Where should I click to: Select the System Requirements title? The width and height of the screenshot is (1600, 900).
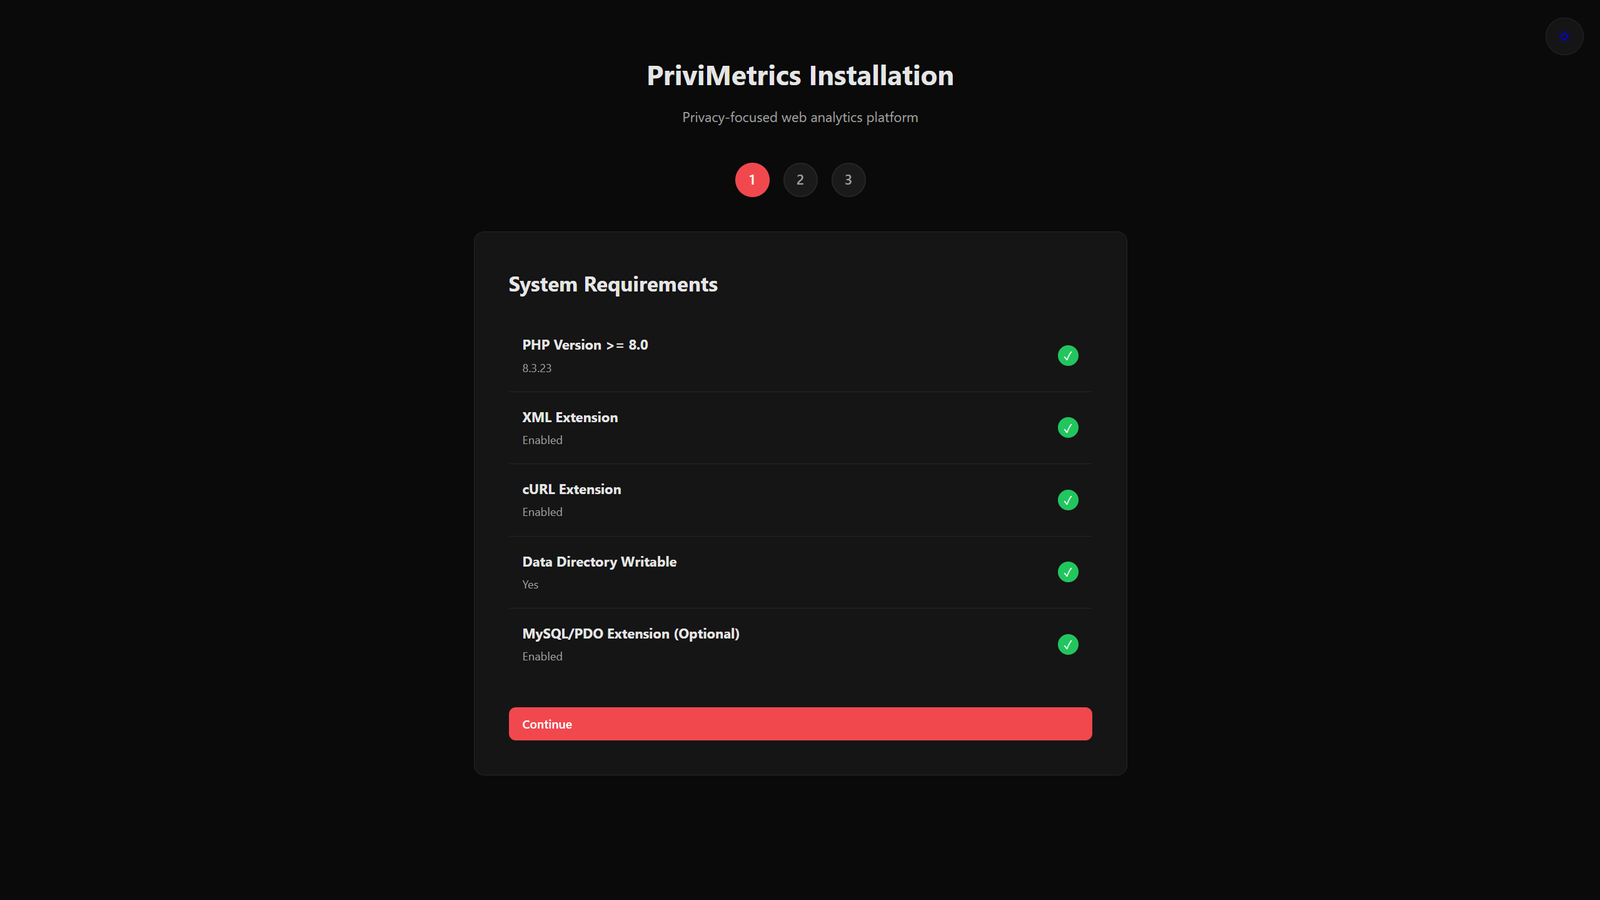click(x=612, y=284)
